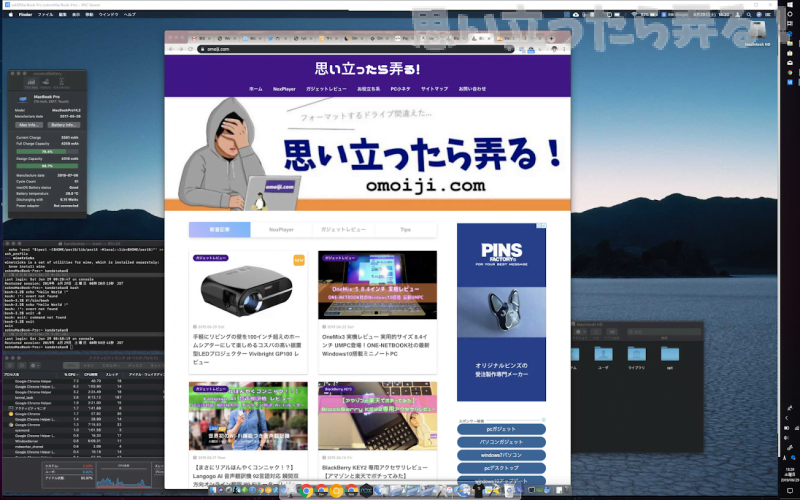Sort Activity Monitor by % CPU column
Screen dimensions: 800x500
(x=69, y=374)
